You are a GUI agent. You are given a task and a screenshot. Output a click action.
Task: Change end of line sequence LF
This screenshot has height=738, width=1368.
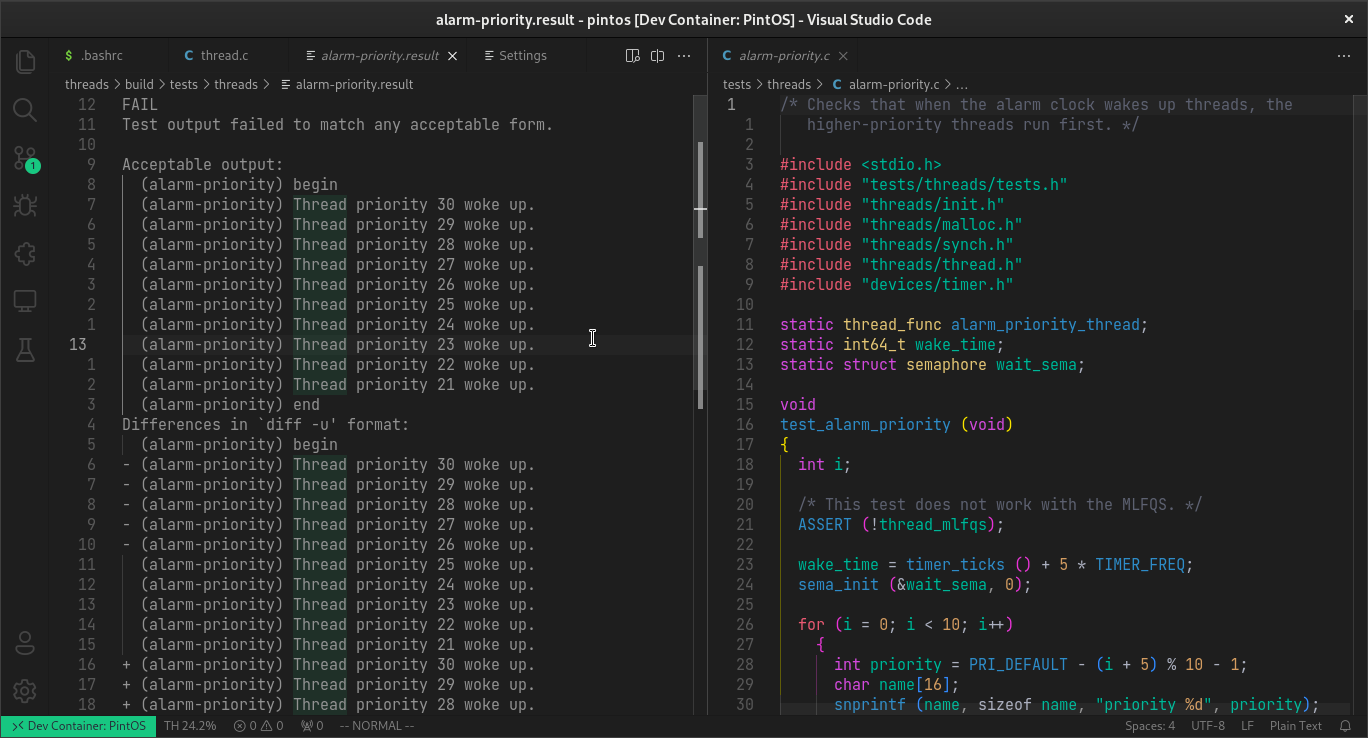[1248, 726]
